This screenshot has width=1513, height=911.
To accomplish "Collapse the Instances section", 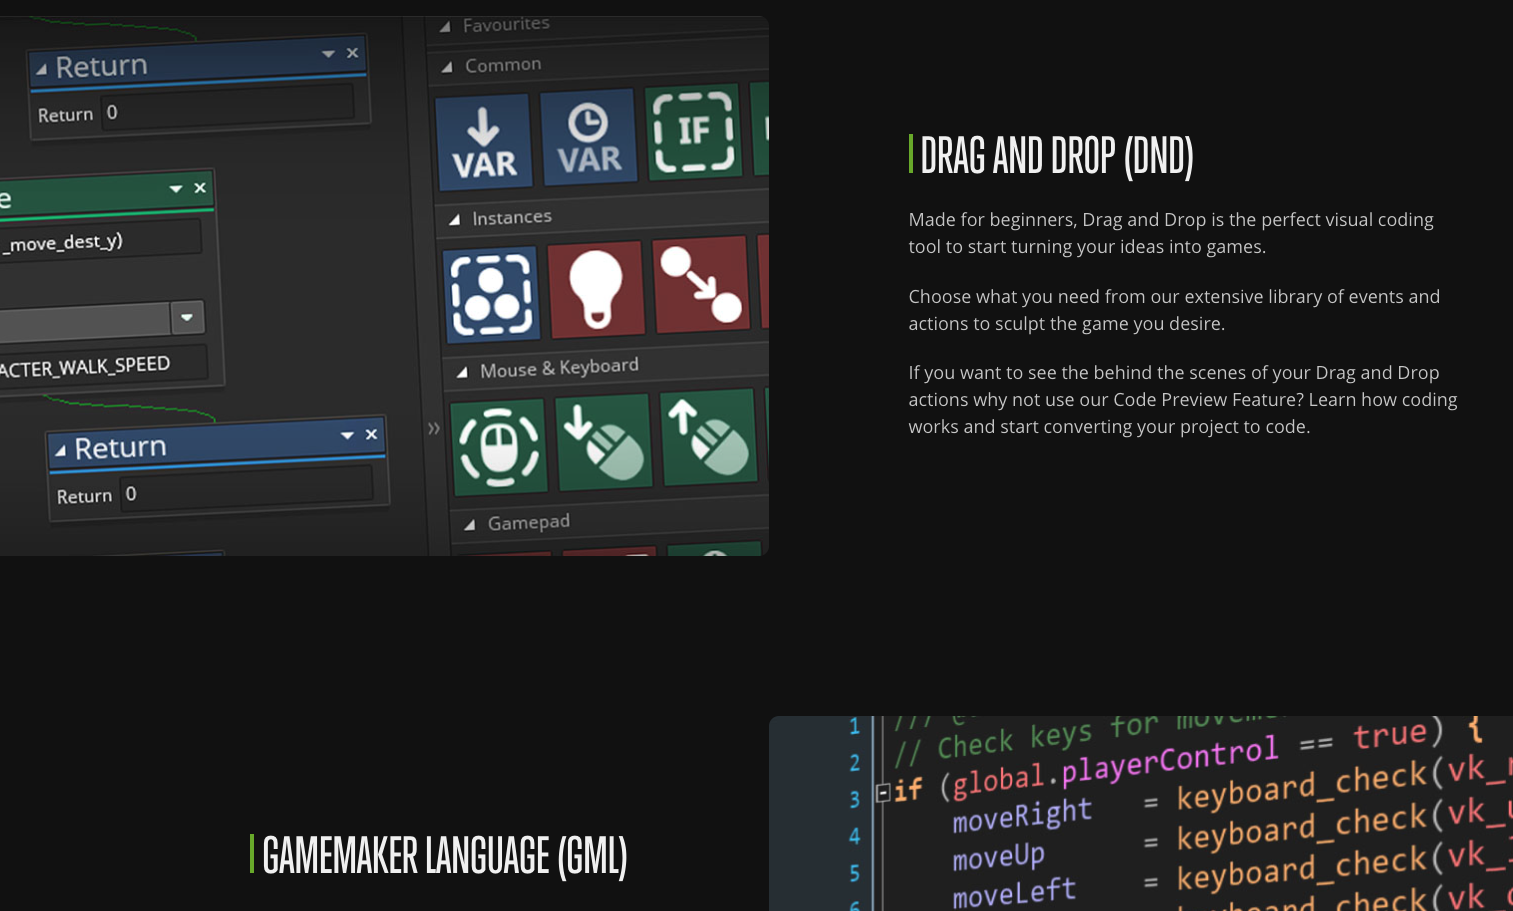I will click(454, 219).
